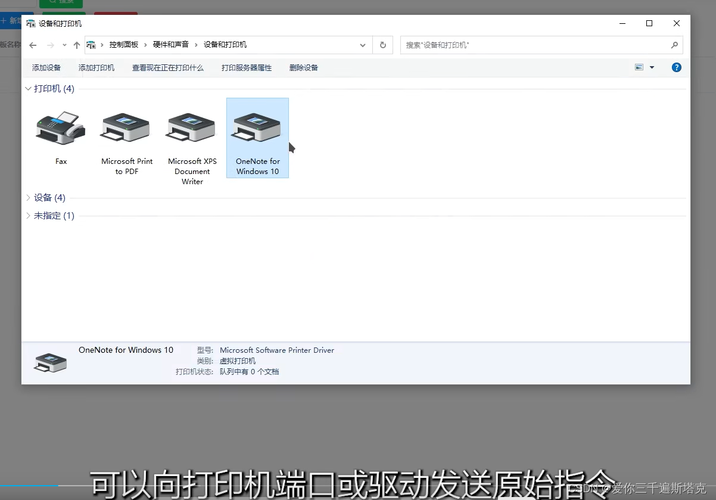Open the view options dropdown arrow

pos(652,68)
